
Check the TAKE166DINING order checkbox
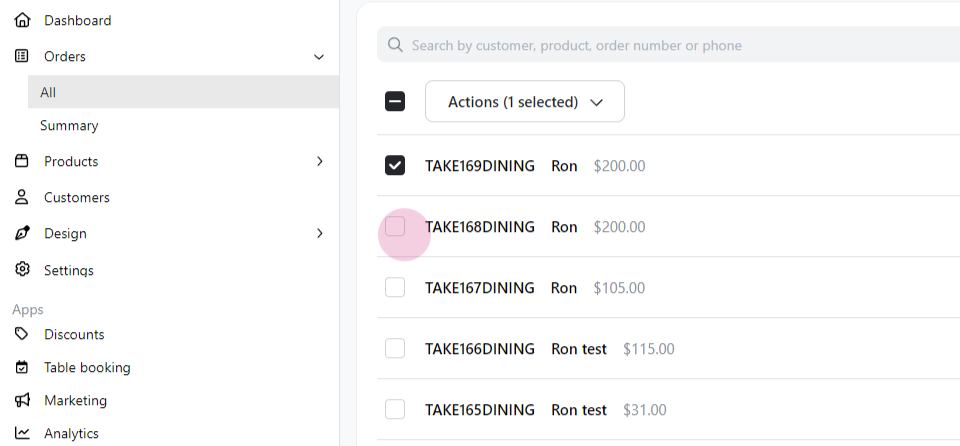tap(395, 348)
